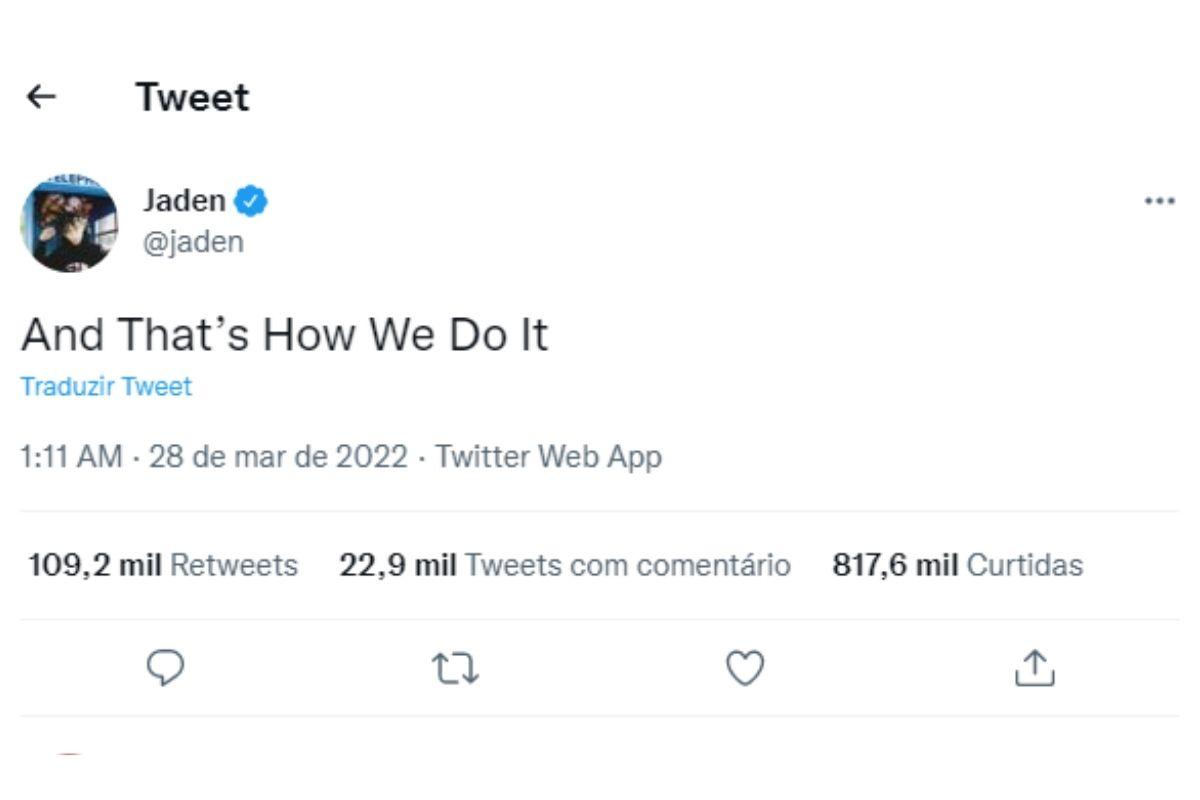Click the blue verified badge next to Jaden
This screenshot has width=1200, height=800.
point(250,201)
